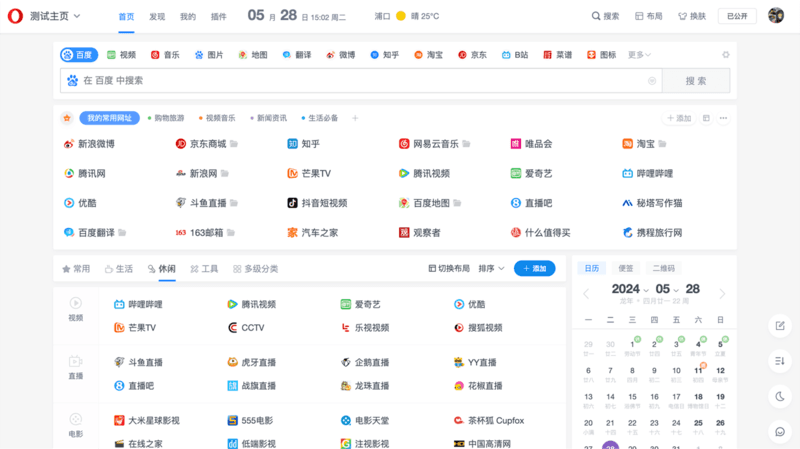
Task: Click the sunny weather icon
Action: tap(401, 16)
